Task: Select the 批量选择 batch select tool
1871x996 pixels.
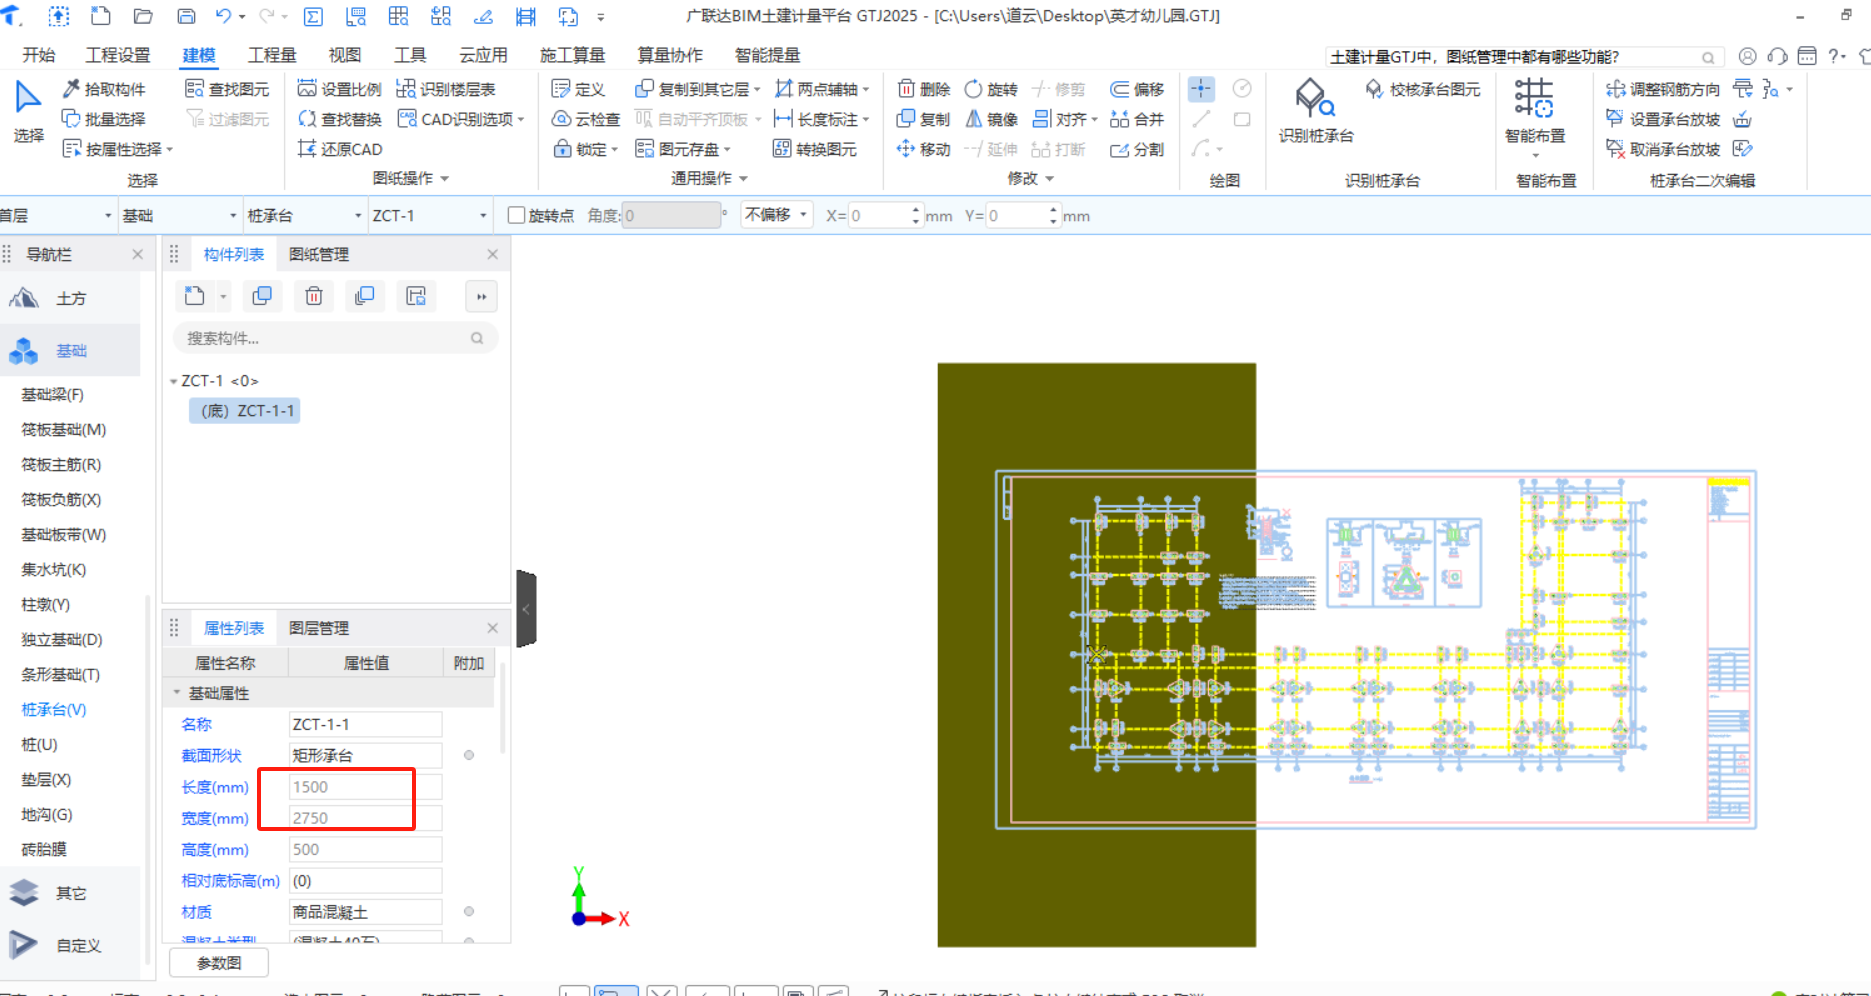Action: point(104,119)
